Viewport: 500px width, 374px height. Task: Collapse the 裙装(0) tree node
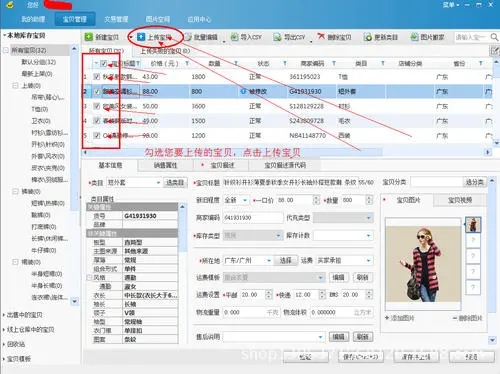click(x=15, y=262)
